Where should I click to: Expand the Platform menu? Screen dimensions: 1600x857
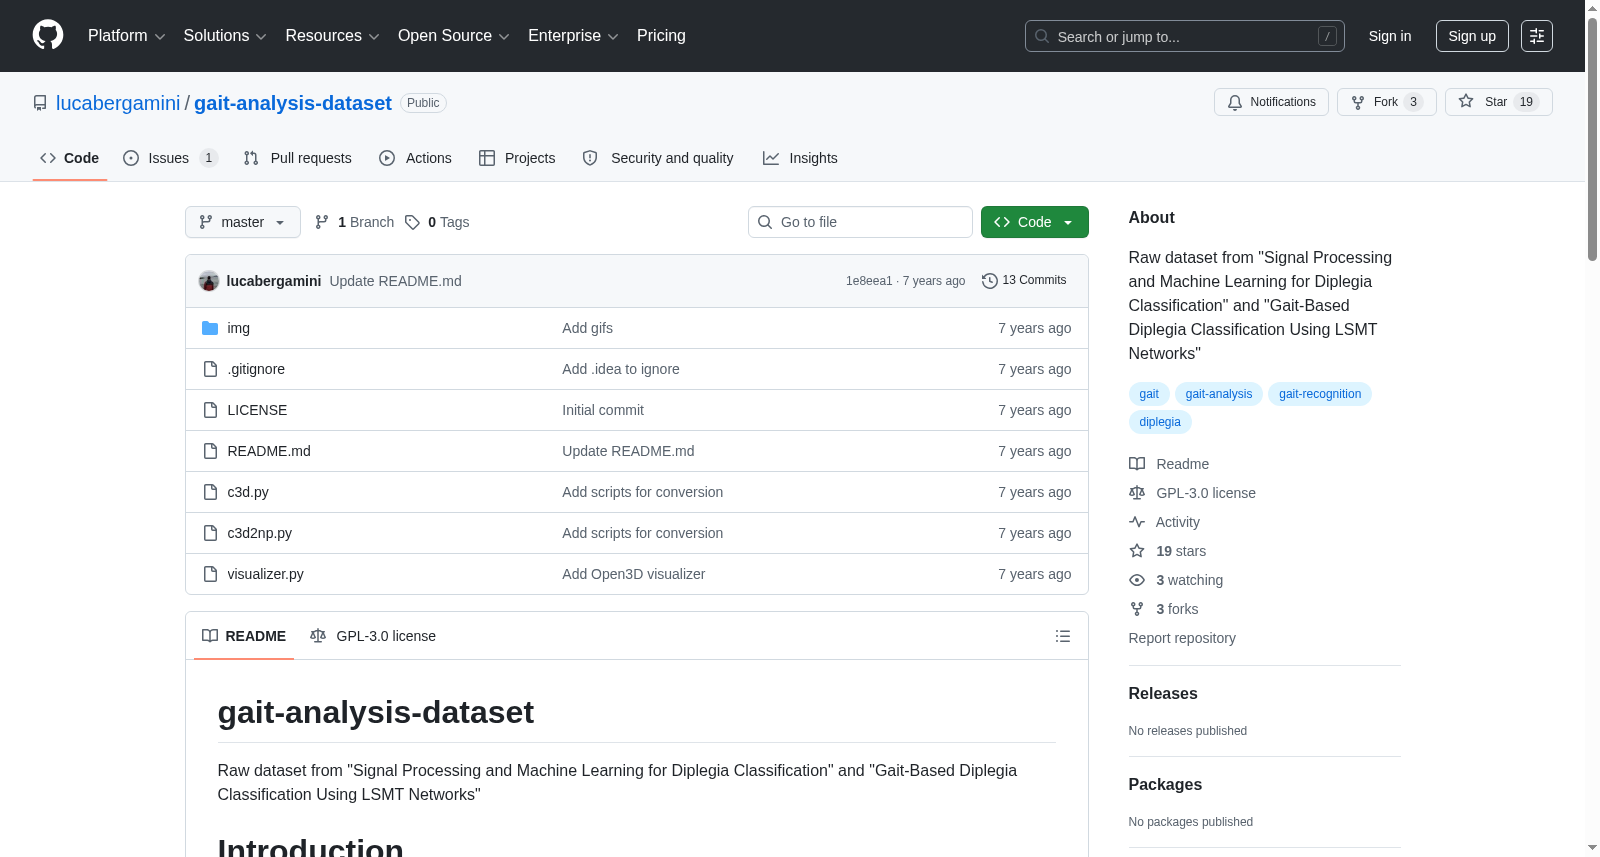click(x=127, y=36)
